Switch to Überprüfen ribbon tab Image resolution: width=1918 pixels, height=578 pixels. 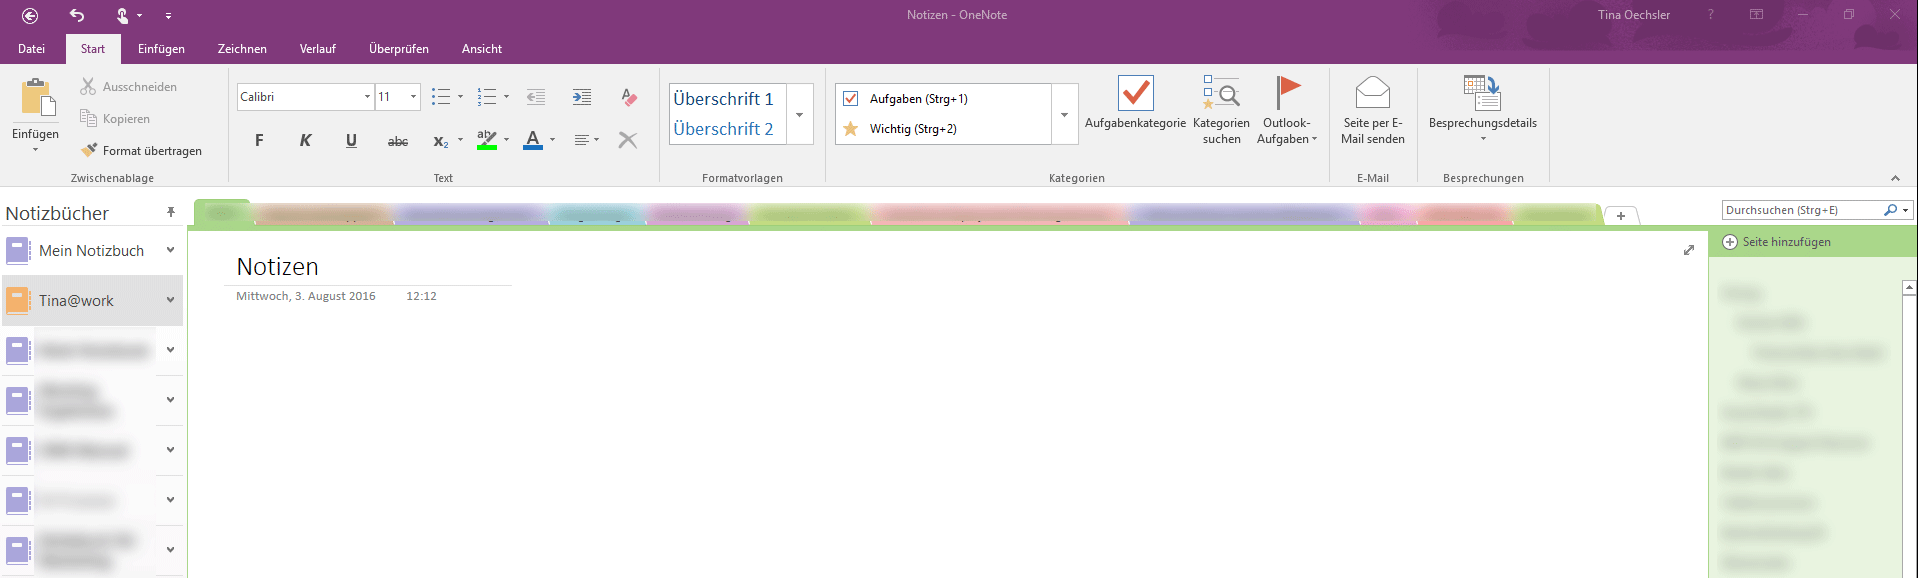398,49
